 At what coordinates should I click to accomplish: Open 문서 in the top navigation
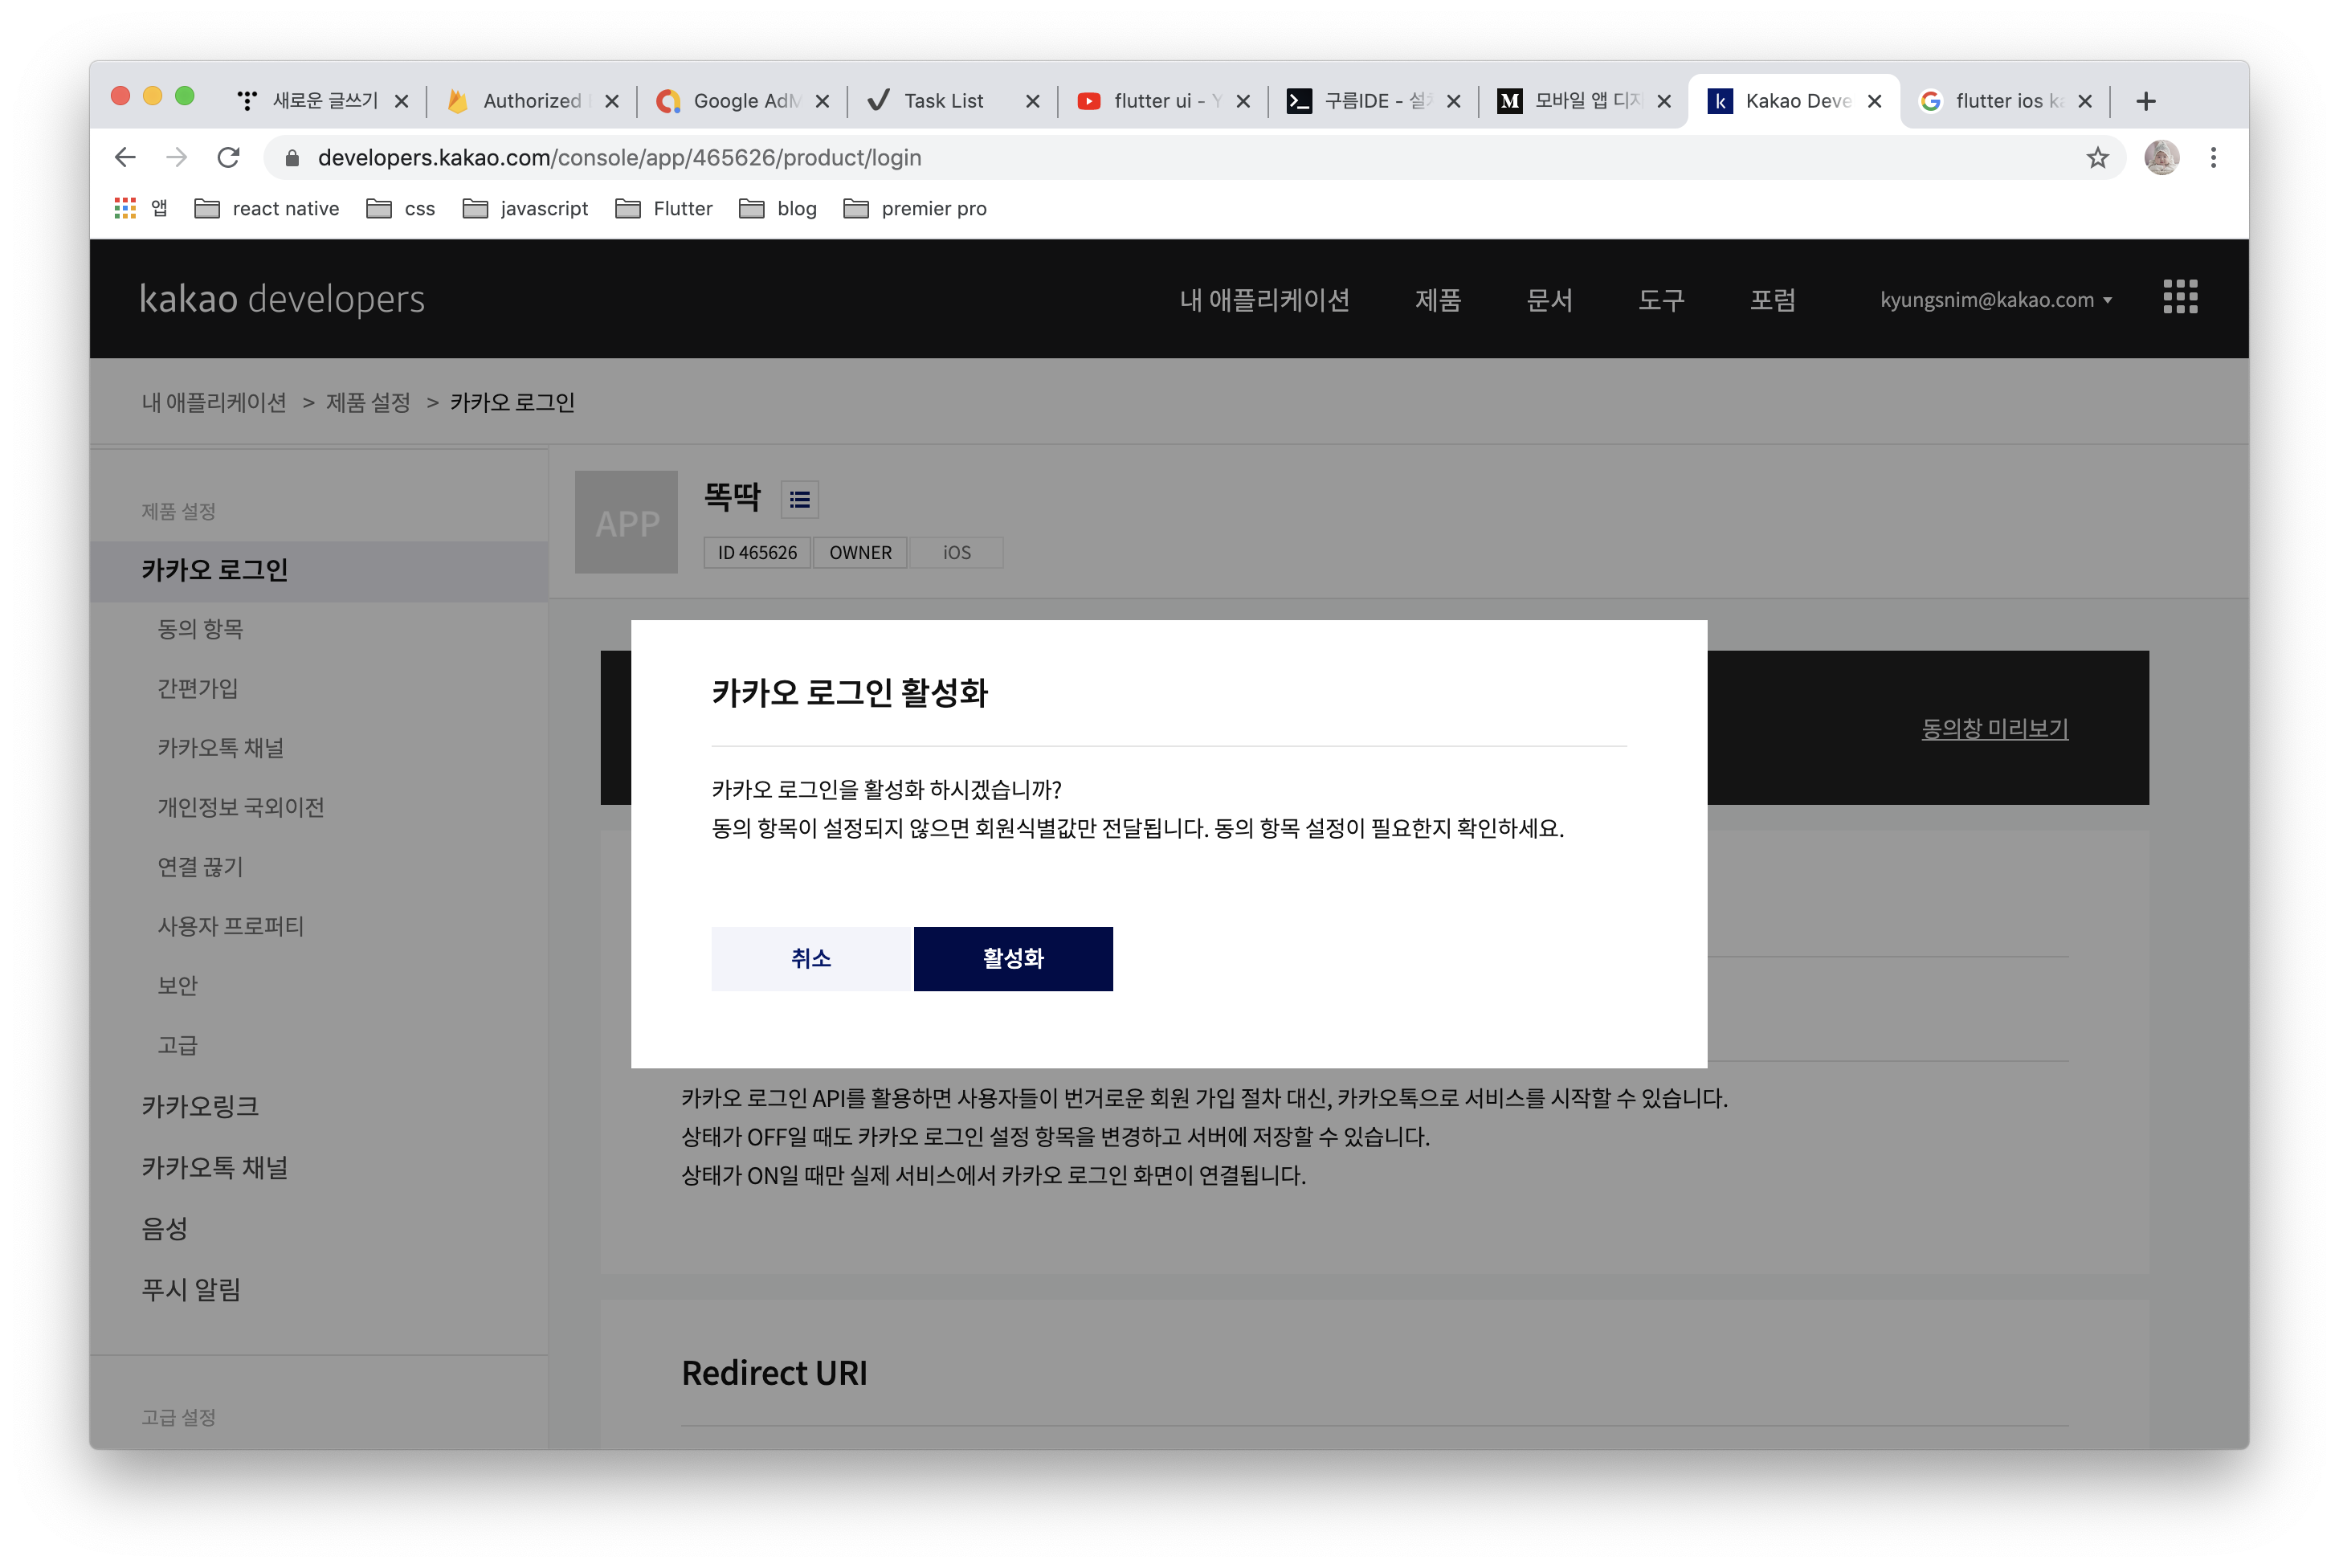(x=1549, y=300)
